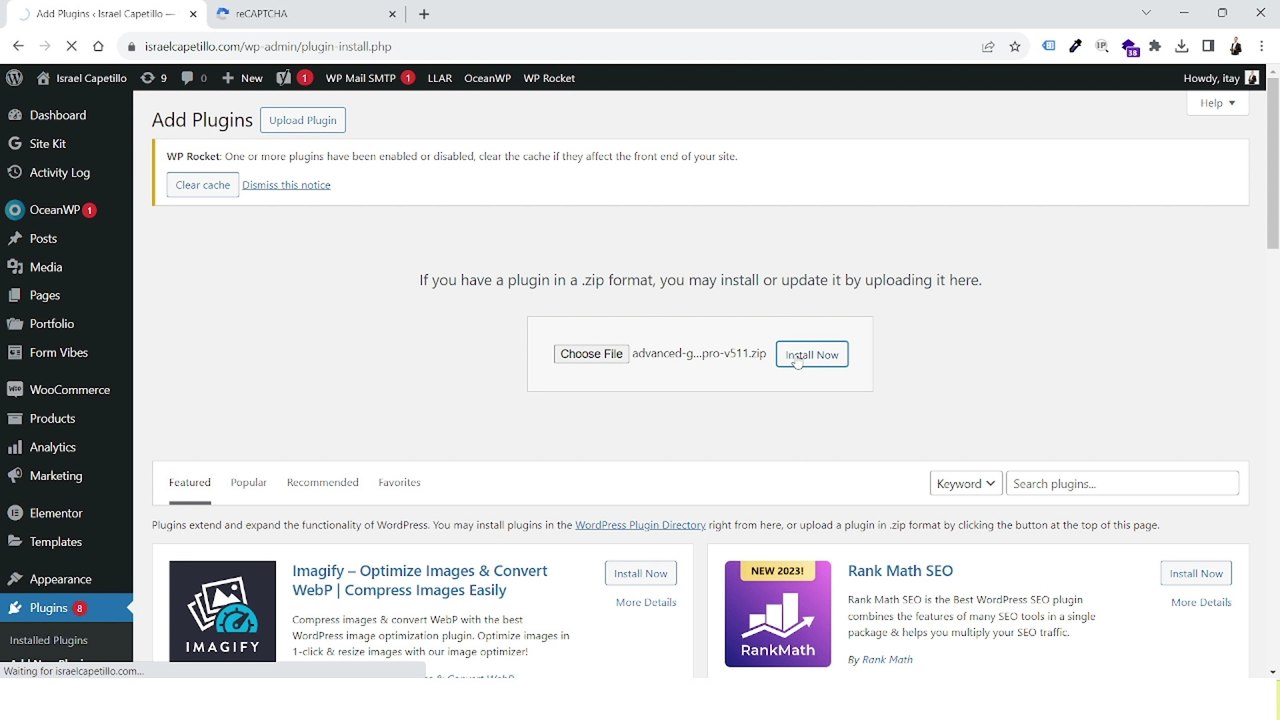
Task: Click the Analytics bar chart icon
Action: click(x=15, y=447)
